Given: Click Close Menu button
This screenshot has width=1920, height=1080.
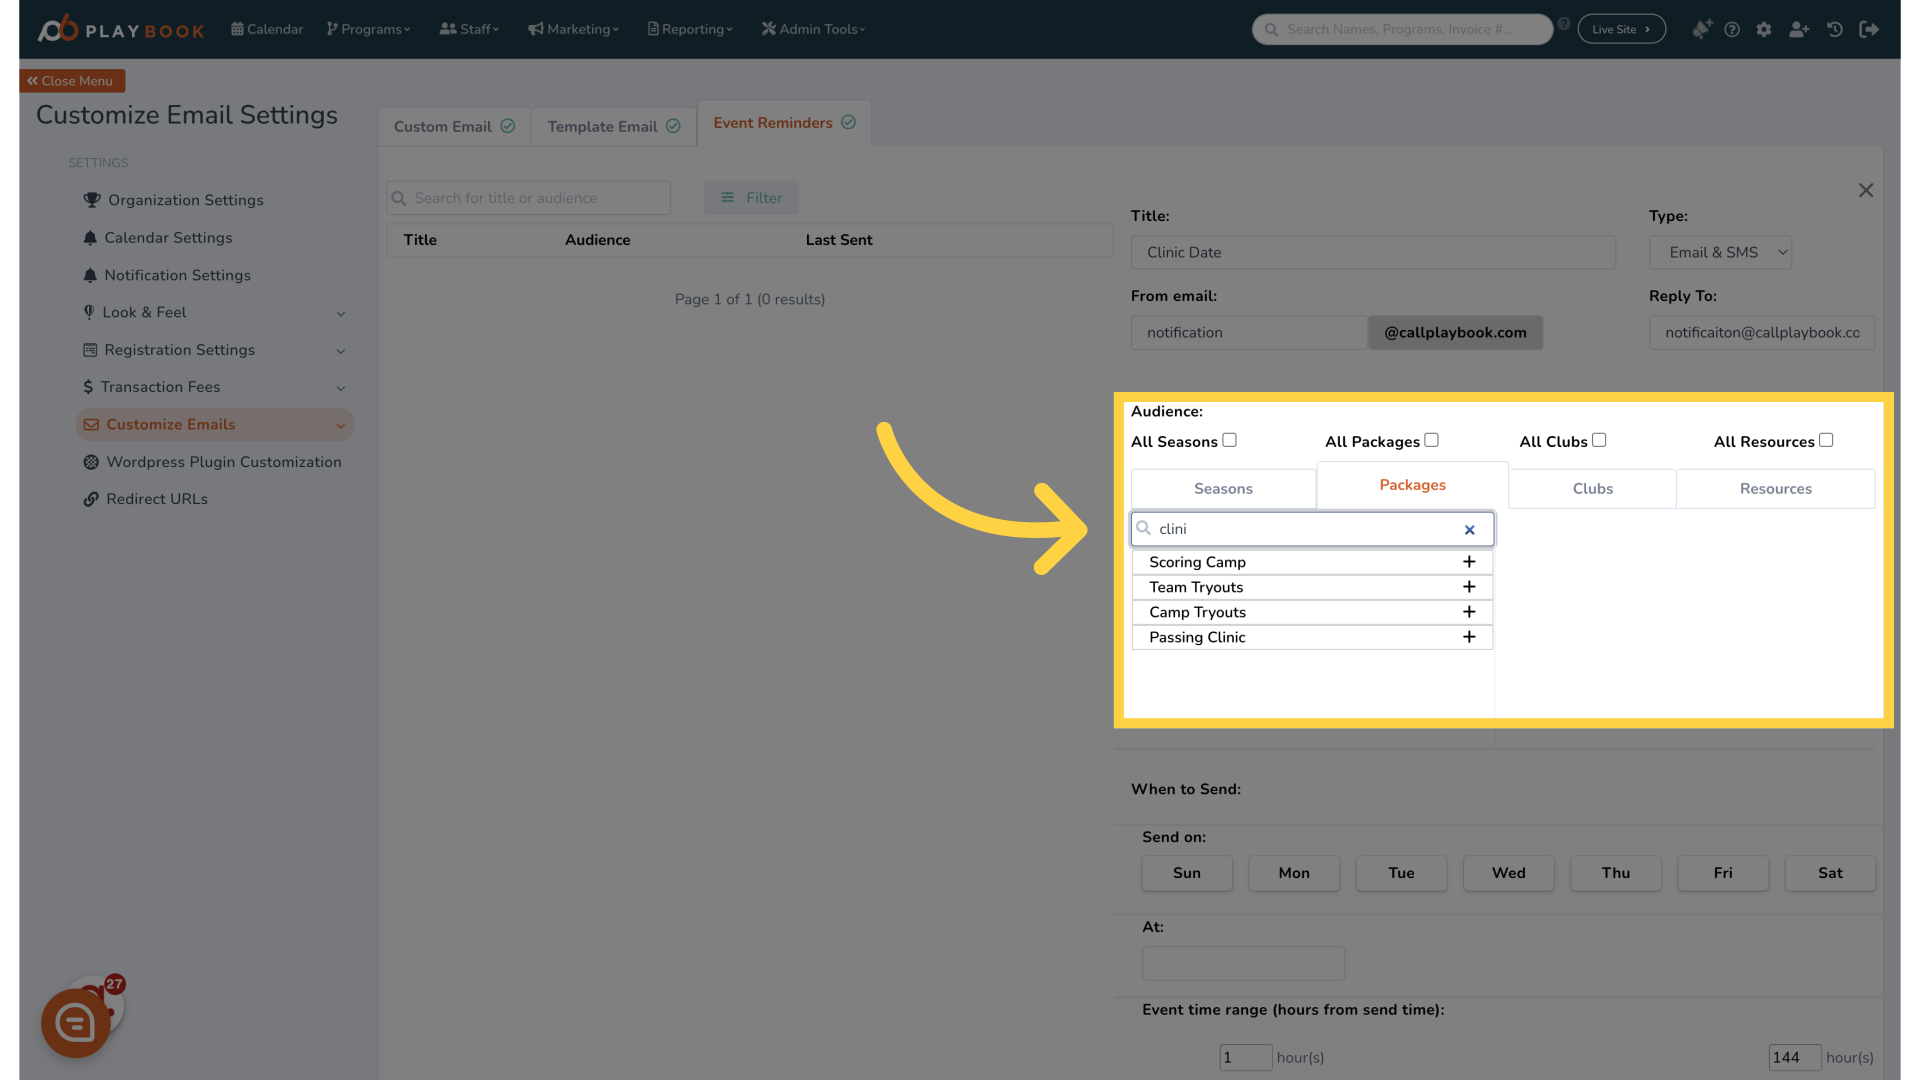Looking at the screenshot, I should click(72, 81).
